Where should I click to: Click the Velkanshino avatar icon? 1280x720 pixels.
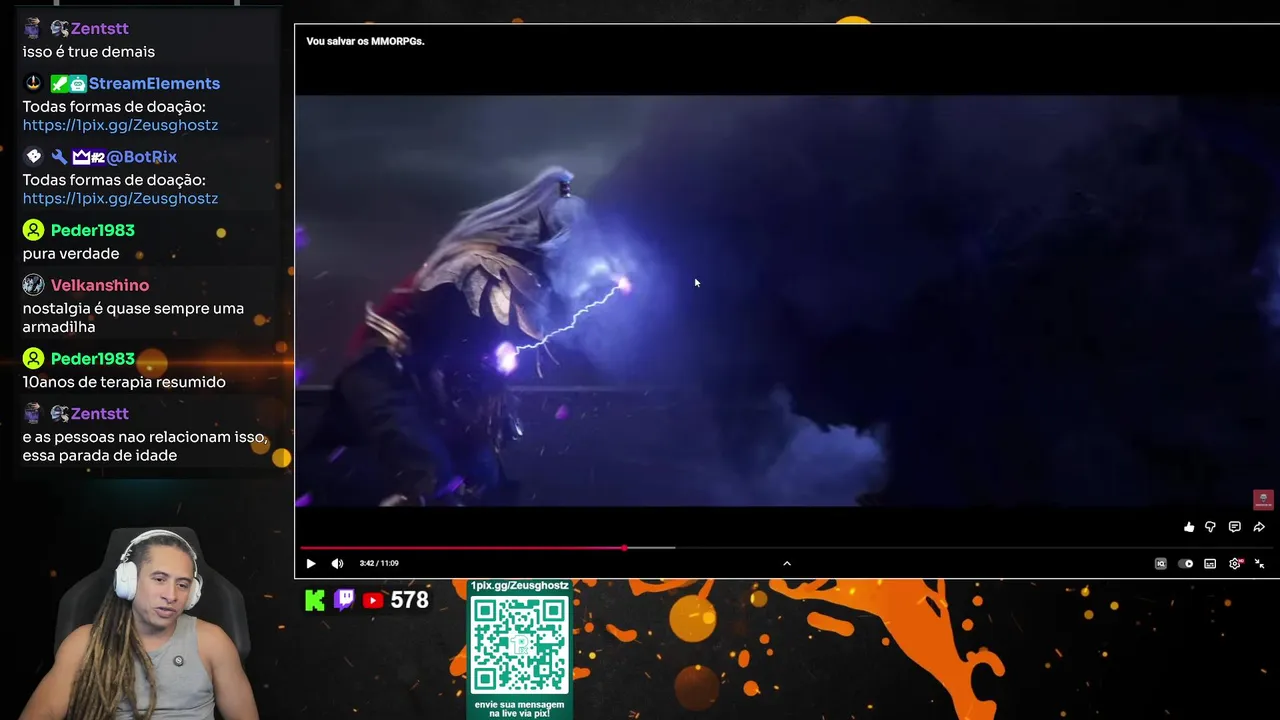coord(33,285)
